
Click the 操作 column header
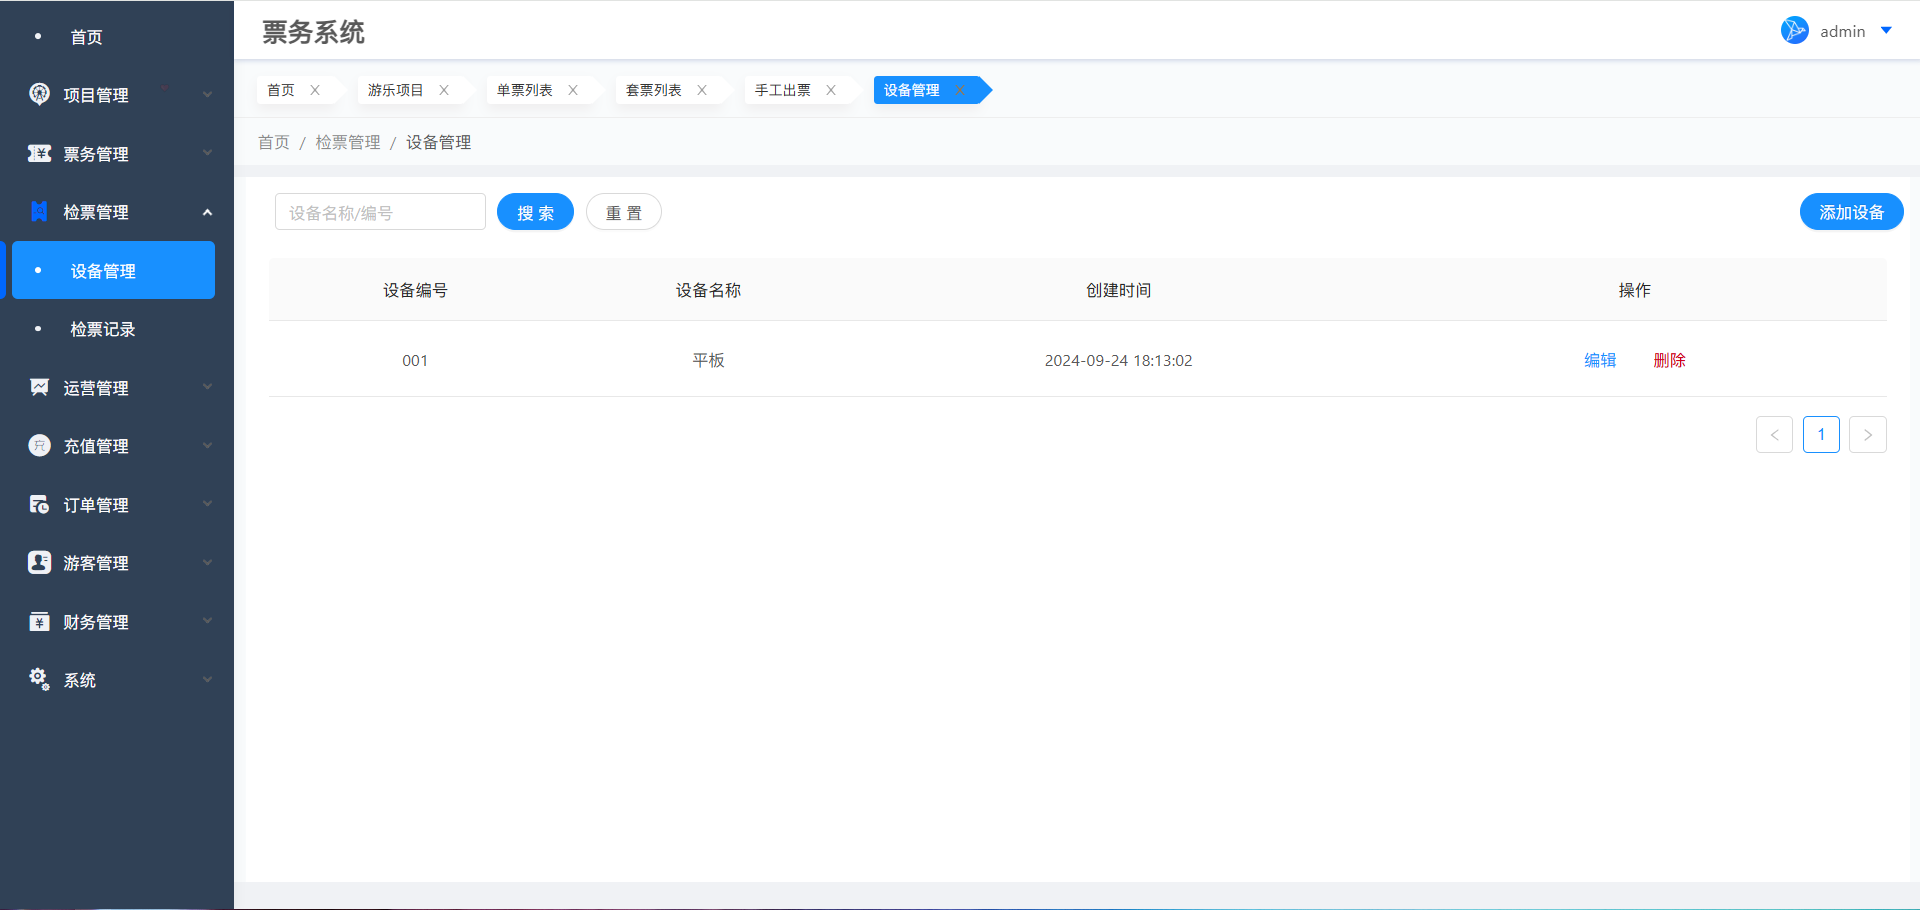pyautogui.click(x=1634, y=290)
